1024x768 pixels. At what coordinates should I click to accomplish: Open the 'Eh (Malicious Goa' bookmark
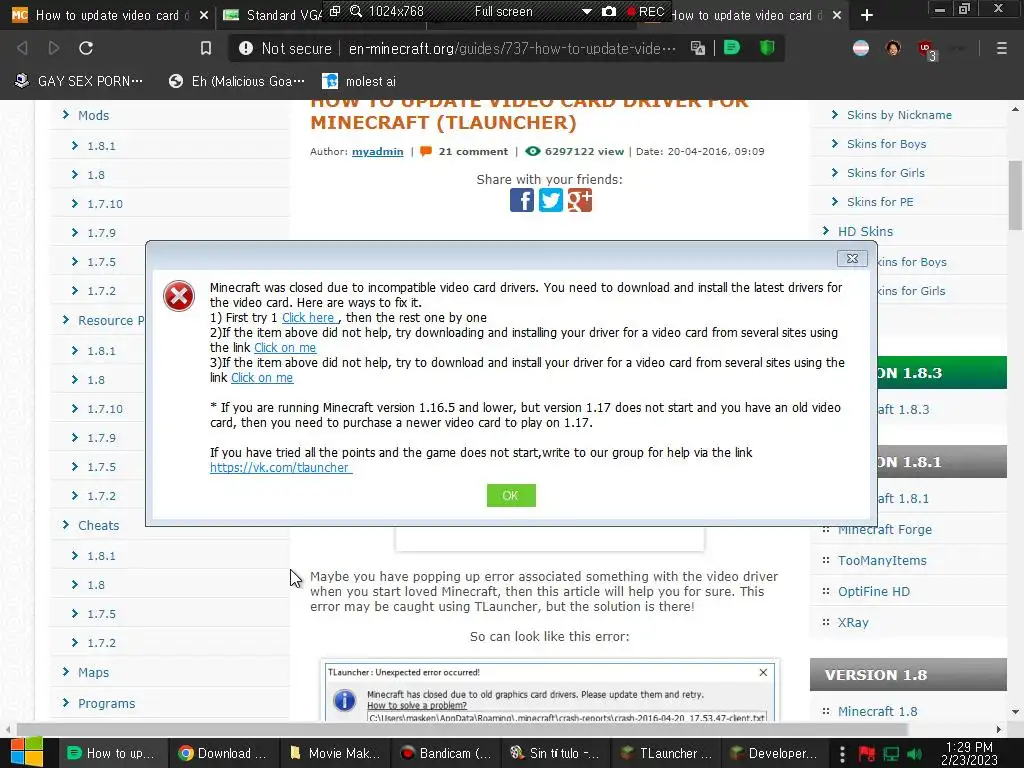pos(236,81)
